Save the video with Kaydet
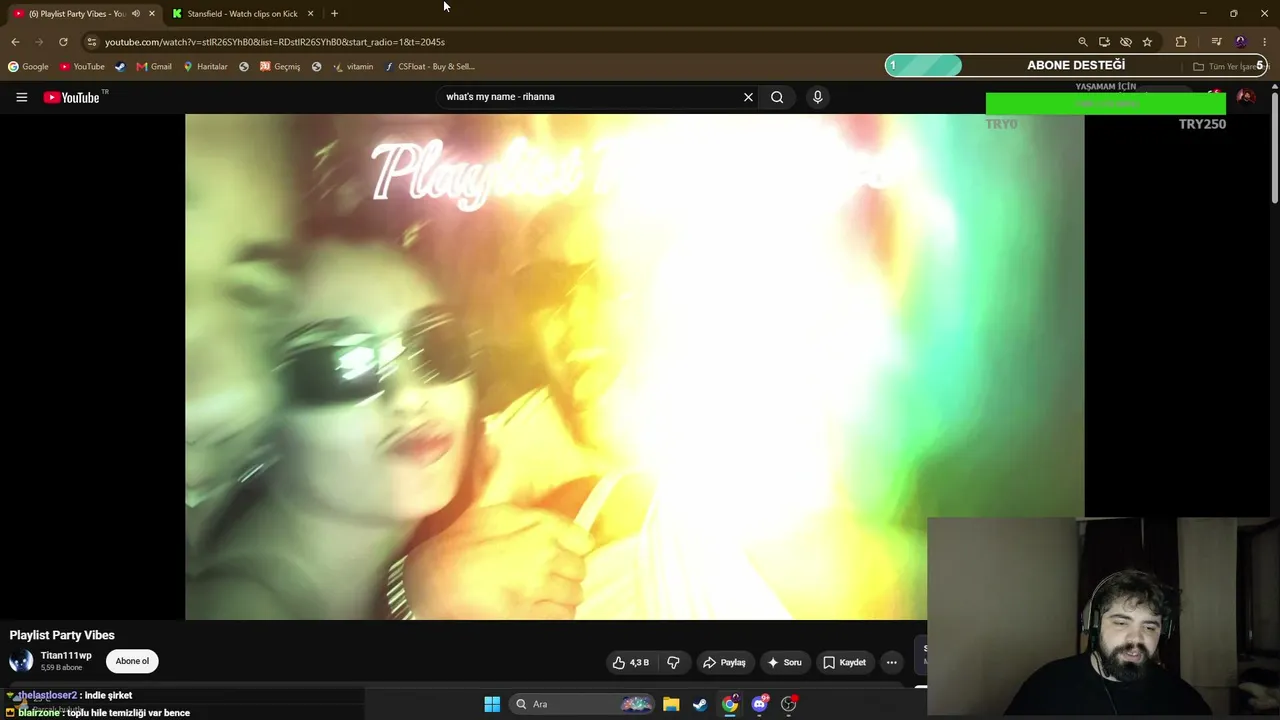 point(844,662)
